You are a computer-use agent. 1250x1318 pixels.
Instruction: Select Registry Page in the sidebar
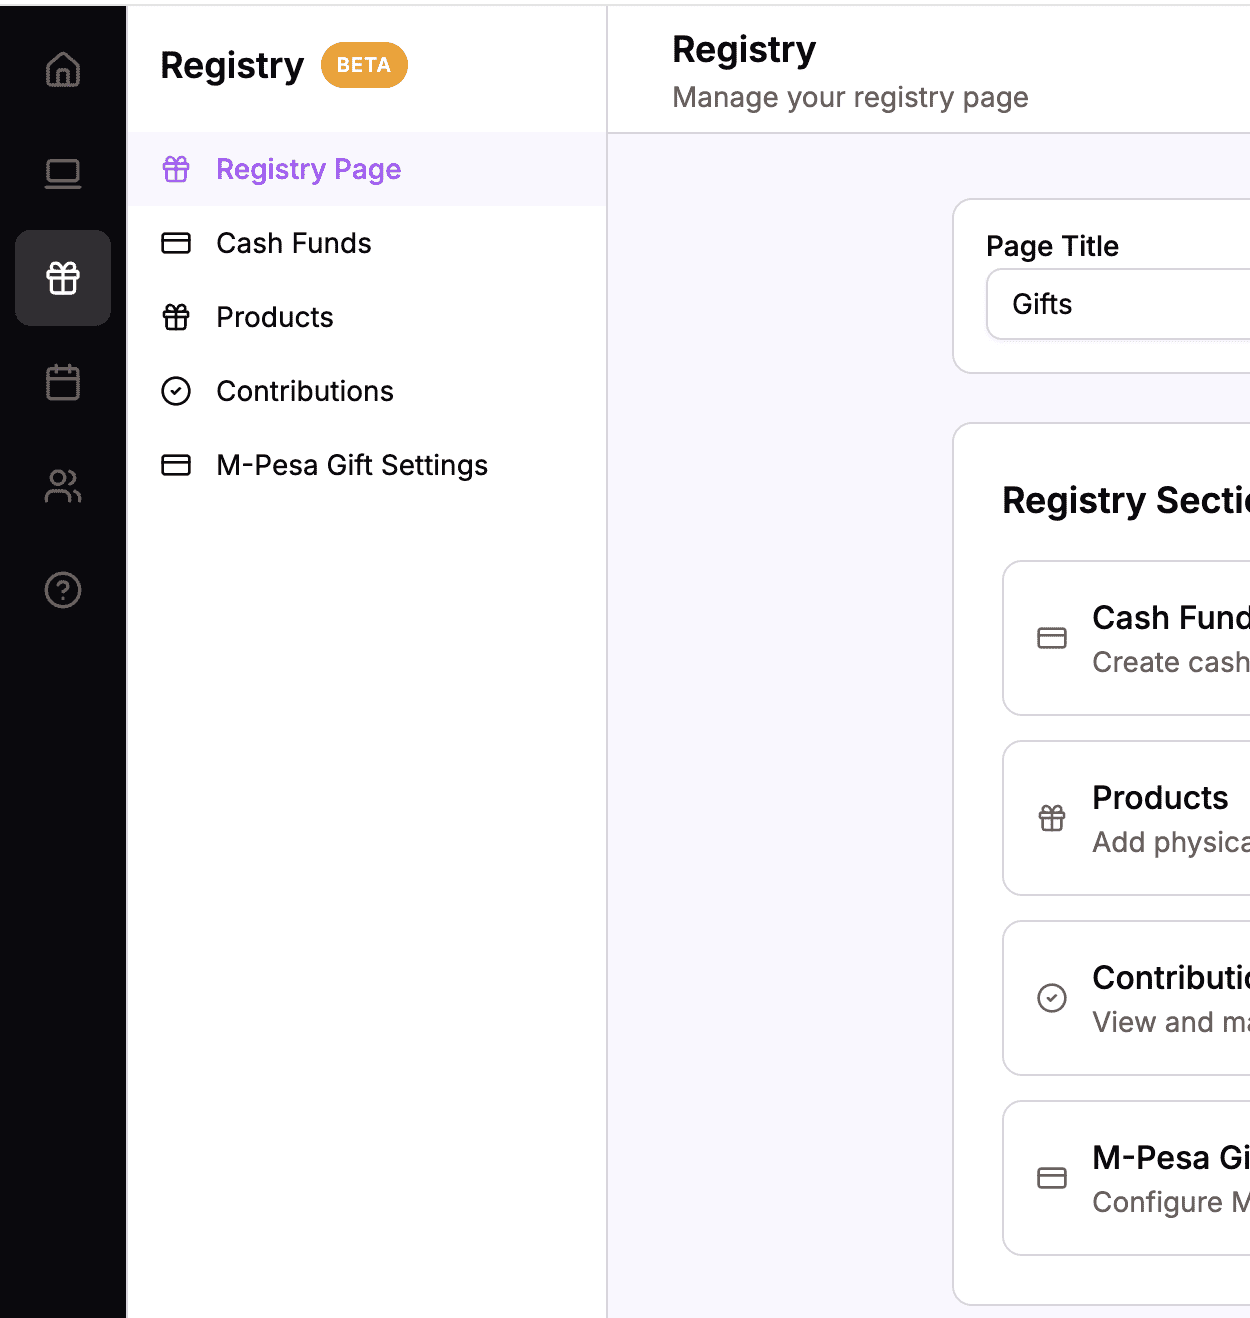(x=308, y=169)
